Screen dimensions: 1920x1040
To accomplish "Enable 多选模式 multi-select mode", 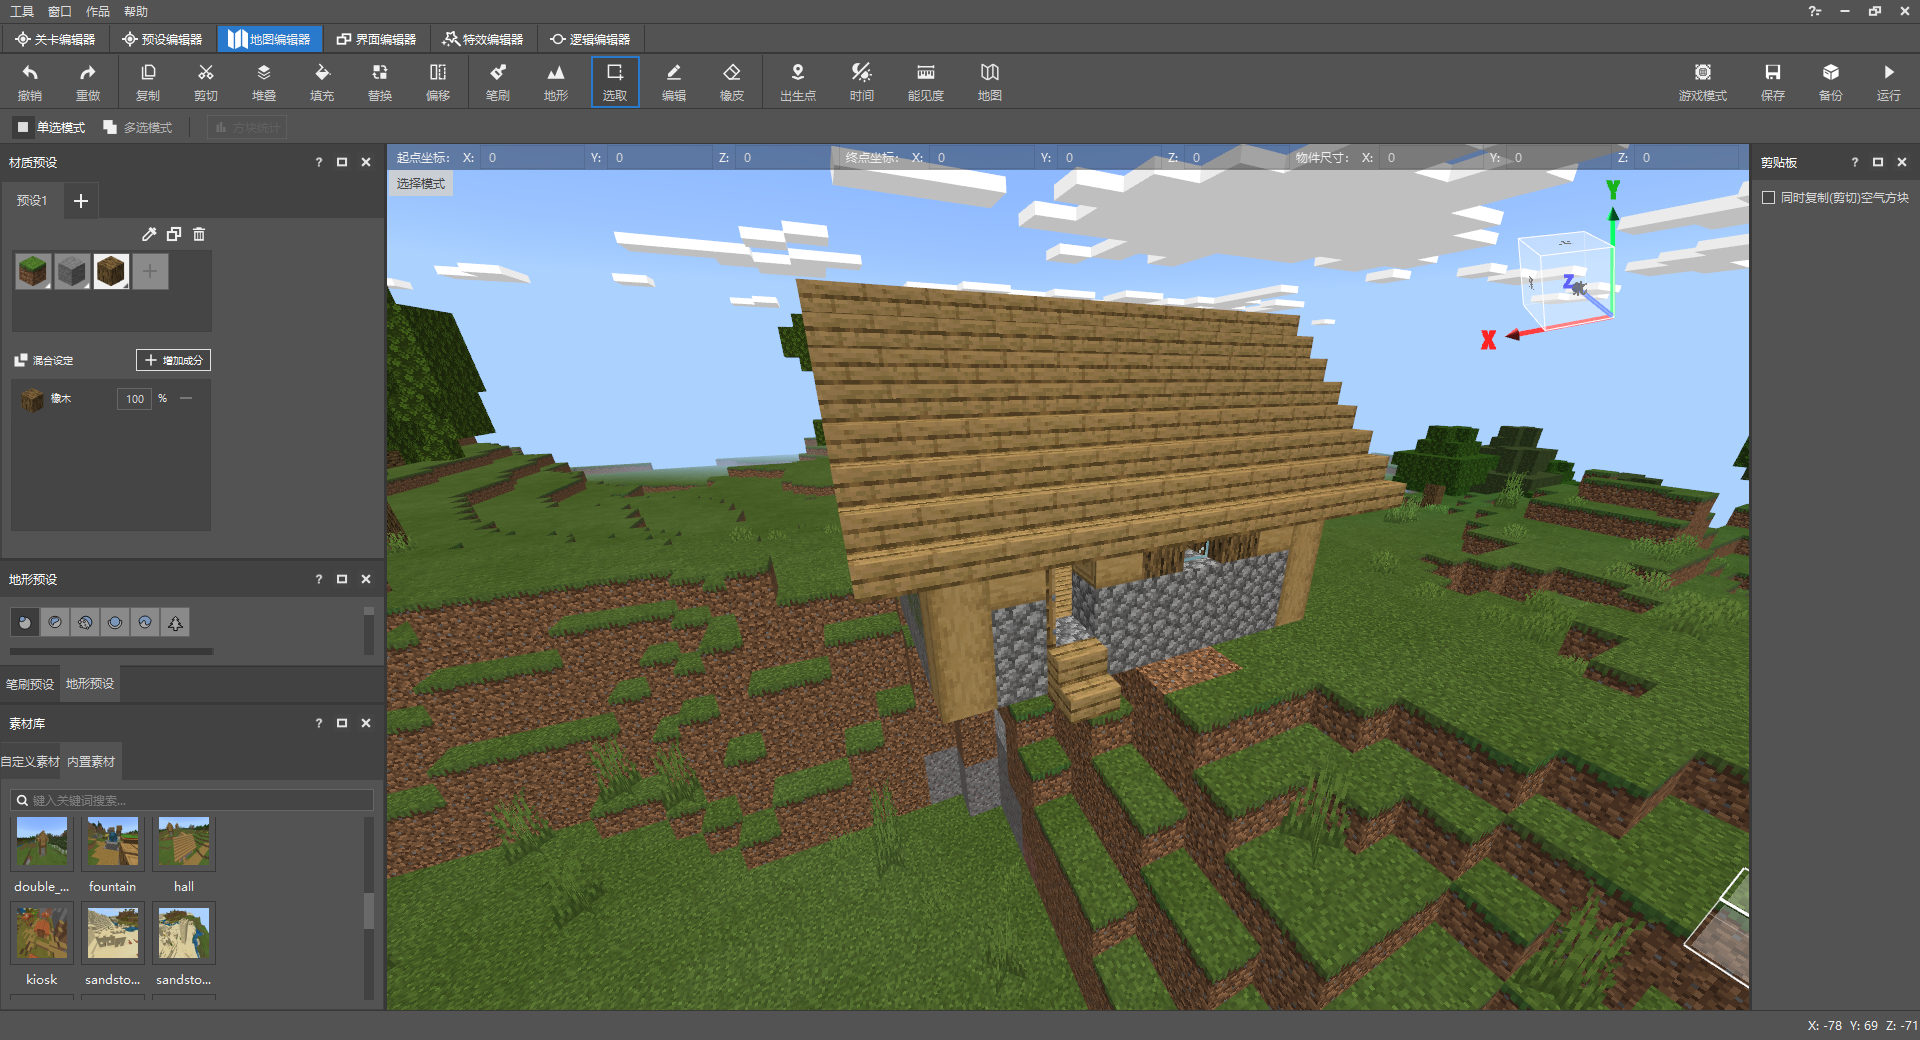I will click(138, 127).
